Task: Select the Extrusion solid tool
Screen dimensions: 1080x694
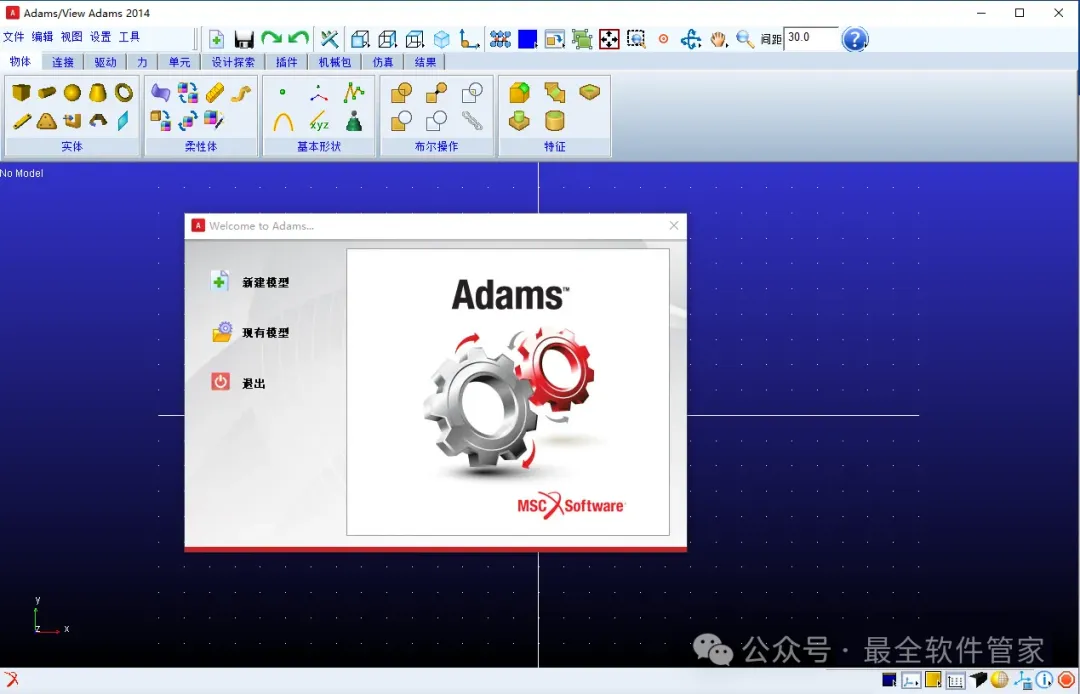Action: click(x=72, y=122)
